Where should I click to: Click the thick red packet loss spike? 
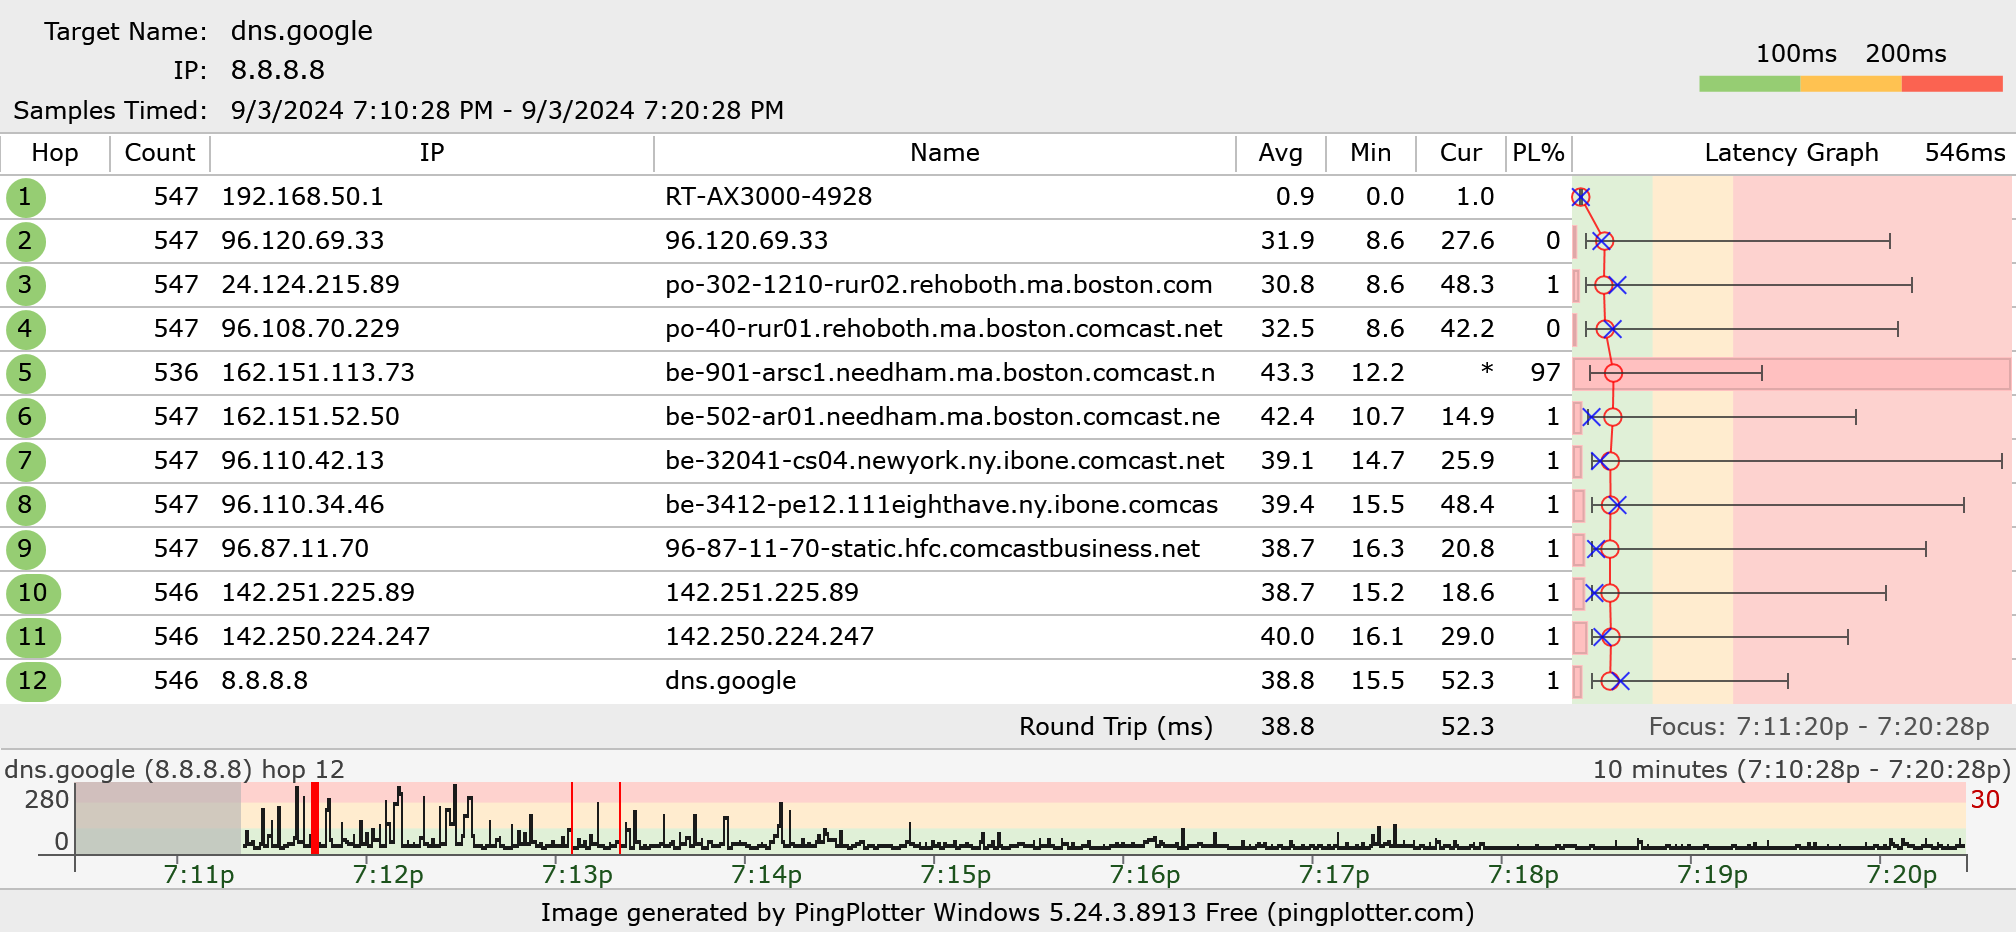click(315, 817)
